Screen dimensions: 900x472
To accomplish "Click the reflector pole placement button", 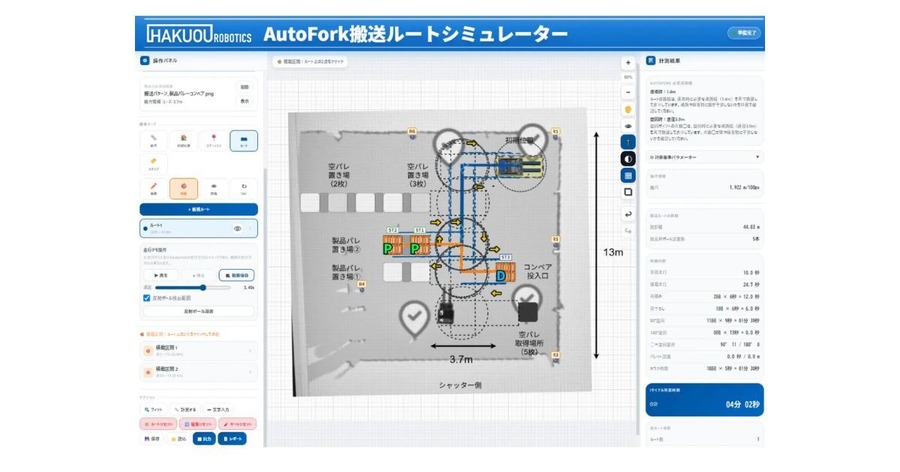I will click(199, 311).
